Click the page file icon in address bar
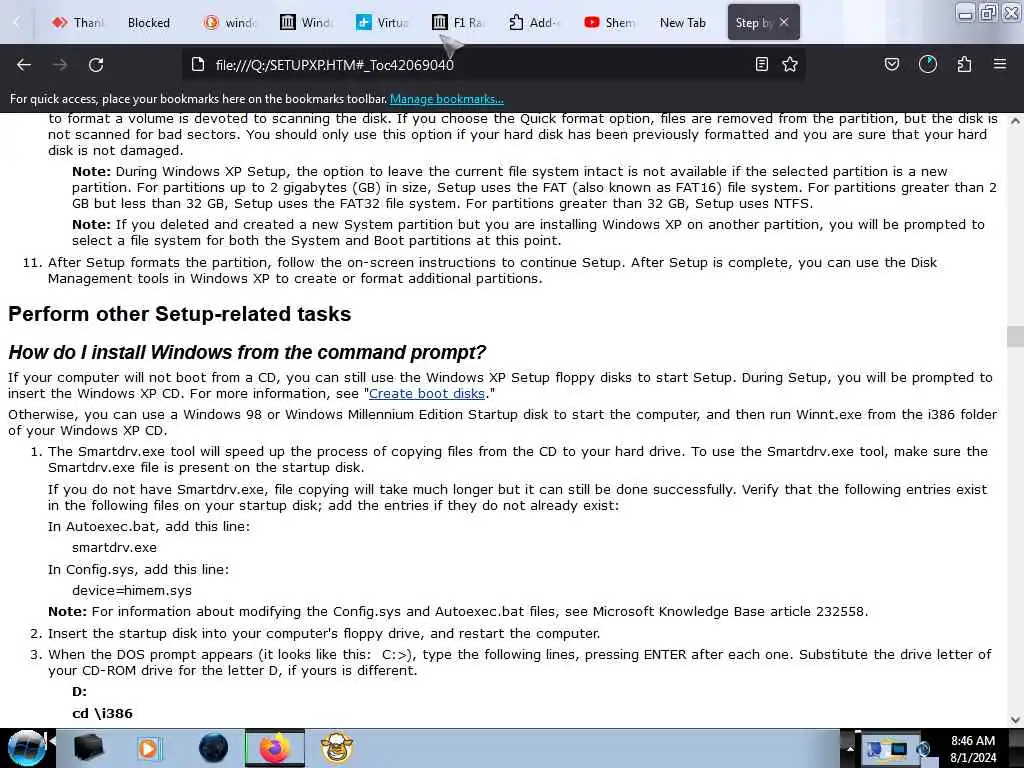1024x768 pixels. (198, 65)
